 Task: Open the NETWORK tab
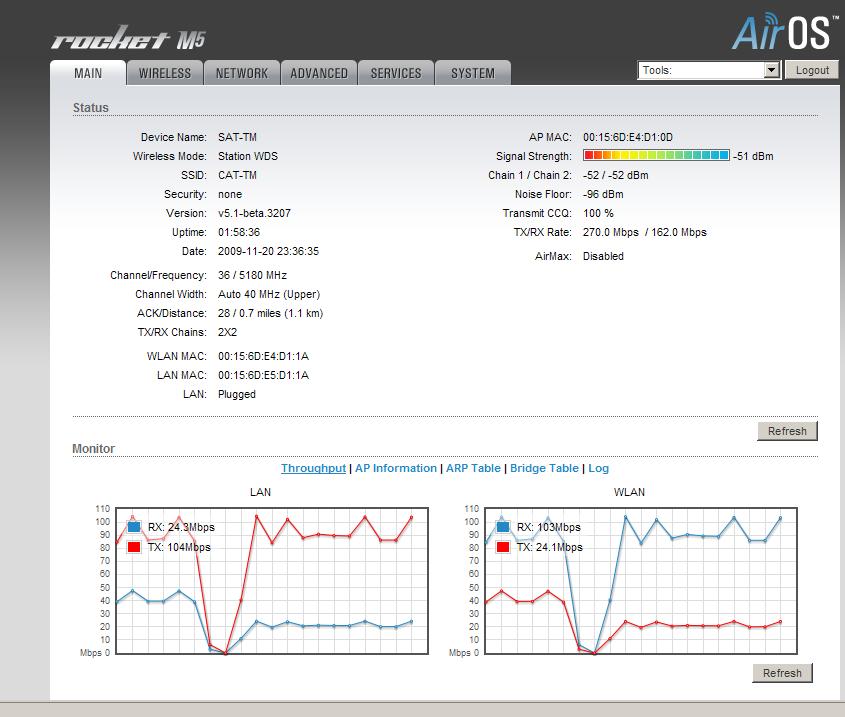tap(242, 73)
